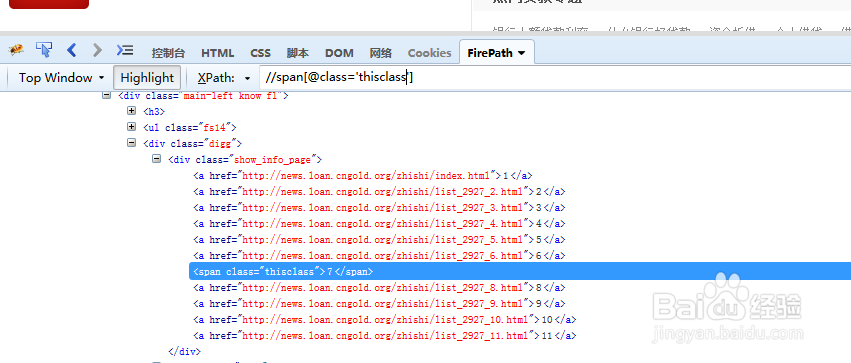This screenshot has width=851, height=363.
Task: Collapse the div class main-left node
Action: (106, 95)
